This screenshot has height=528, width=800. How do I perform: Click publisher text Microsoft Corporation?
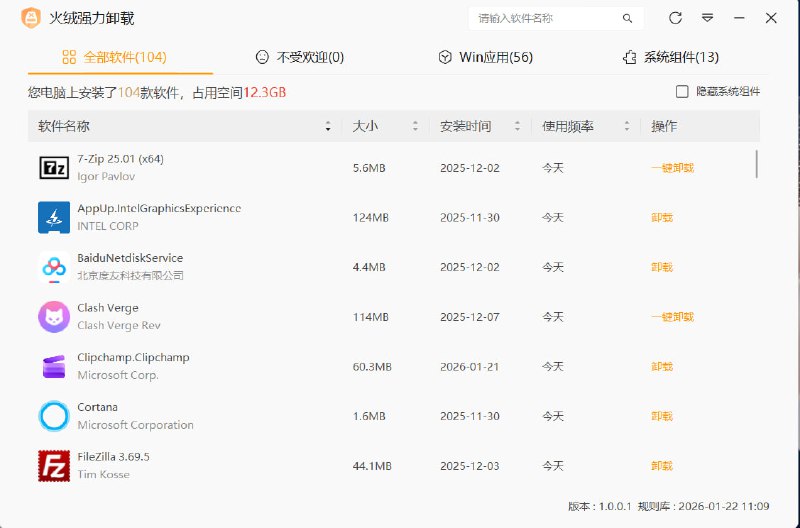click(x=135, y=425)
